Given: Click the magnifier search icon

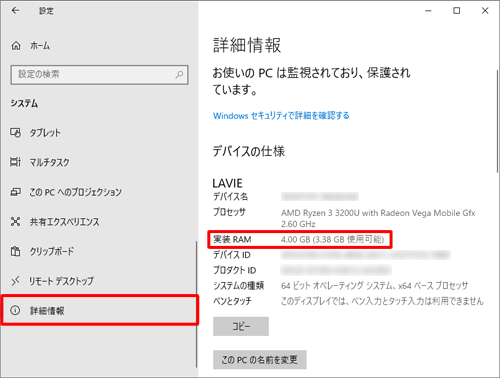Looking at the screenshot, I should [179, 74].
